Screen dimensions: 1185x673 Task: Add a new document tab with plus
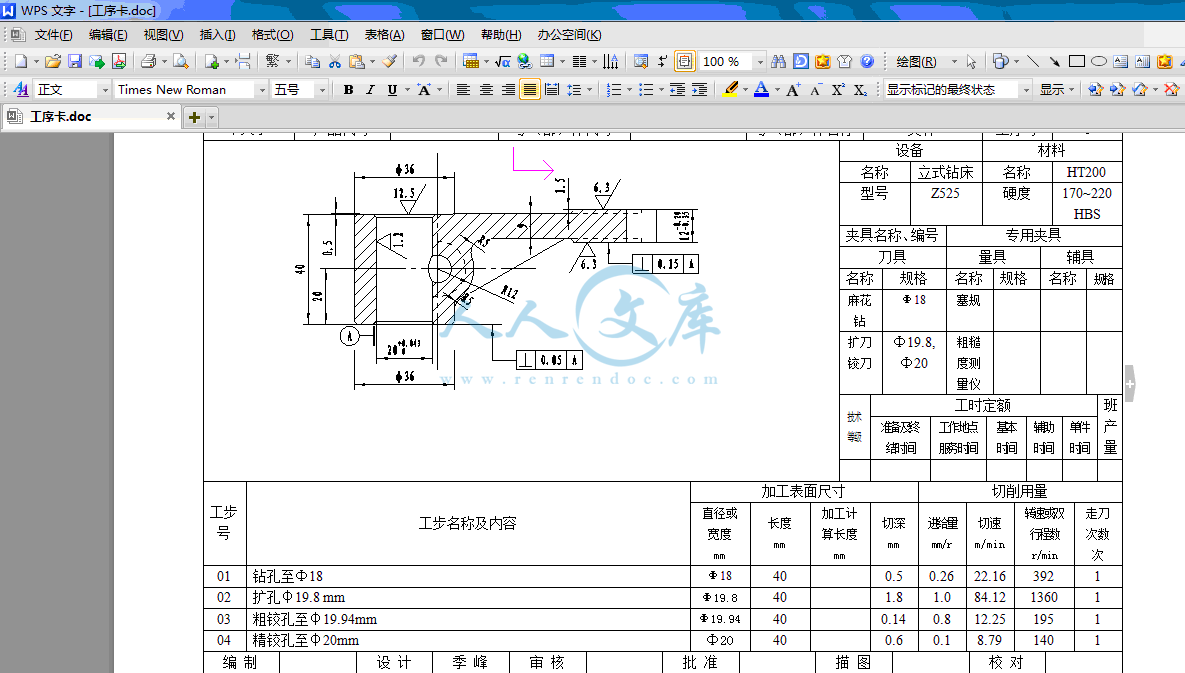194,117
